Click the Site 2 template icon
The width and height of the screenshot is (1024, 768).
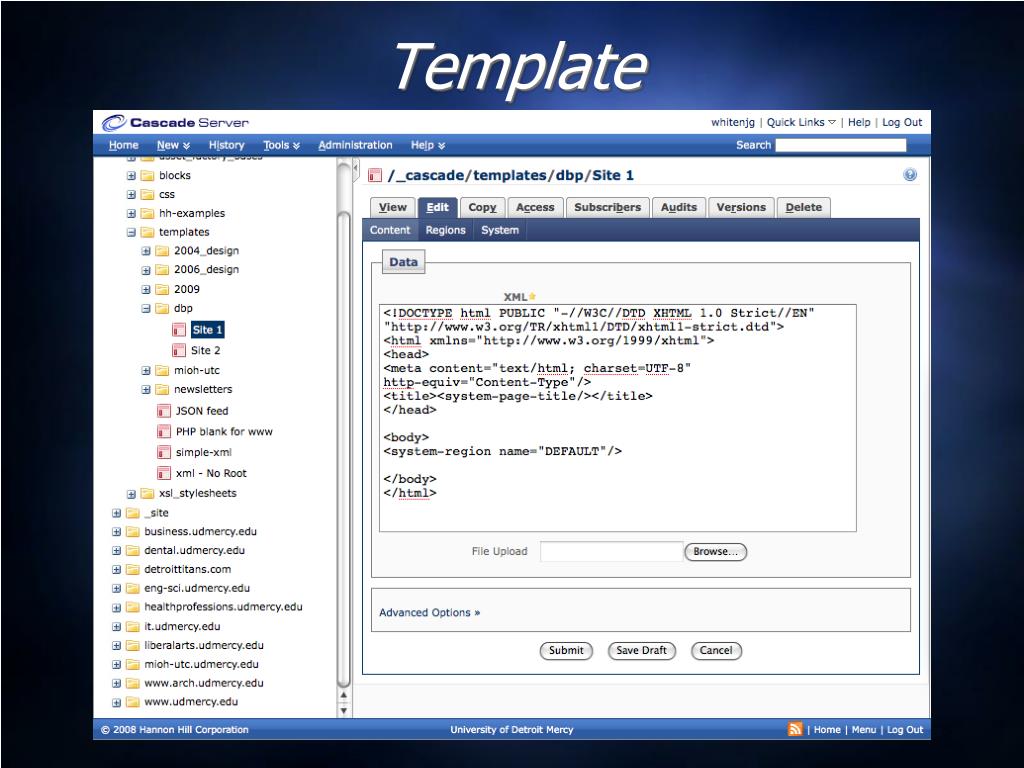pyautogui.click(x=179, y=350)
